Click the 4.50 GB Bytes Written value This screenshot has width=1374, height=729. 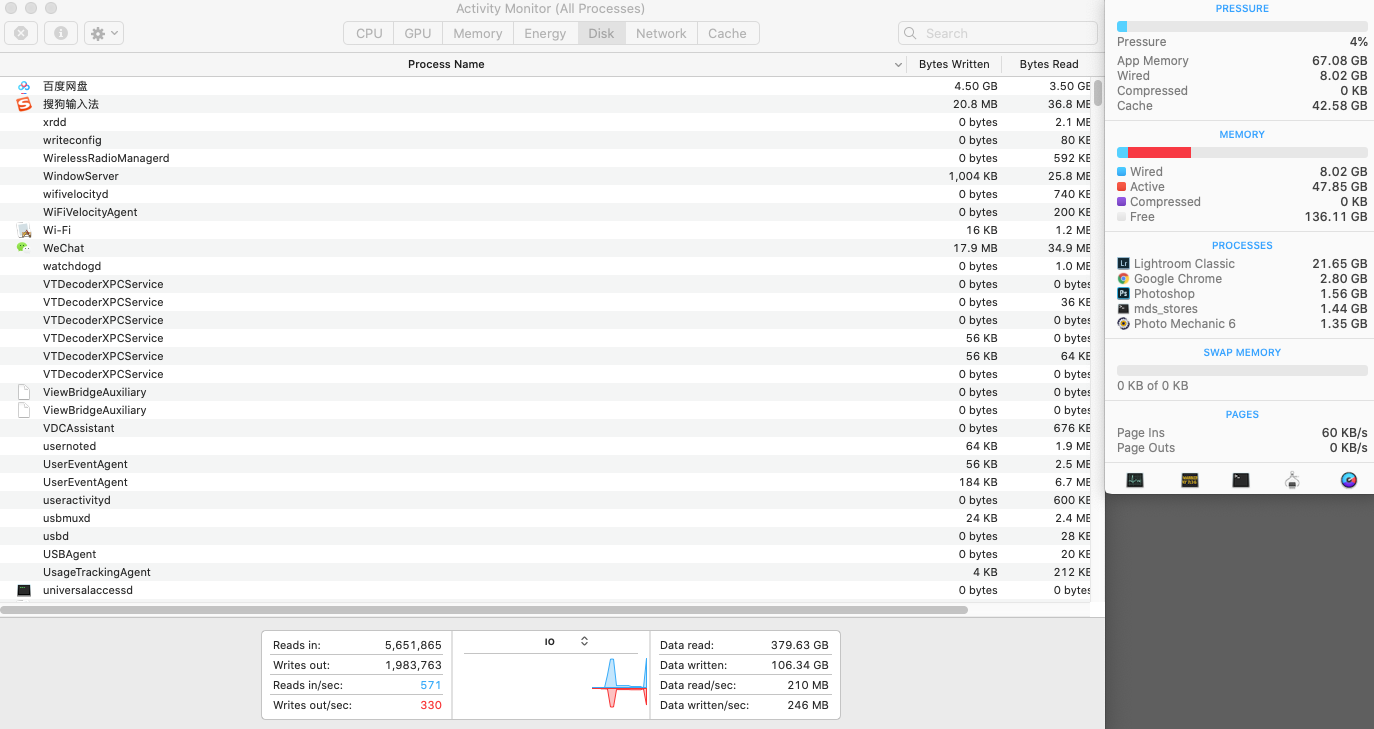pos(976,86)
